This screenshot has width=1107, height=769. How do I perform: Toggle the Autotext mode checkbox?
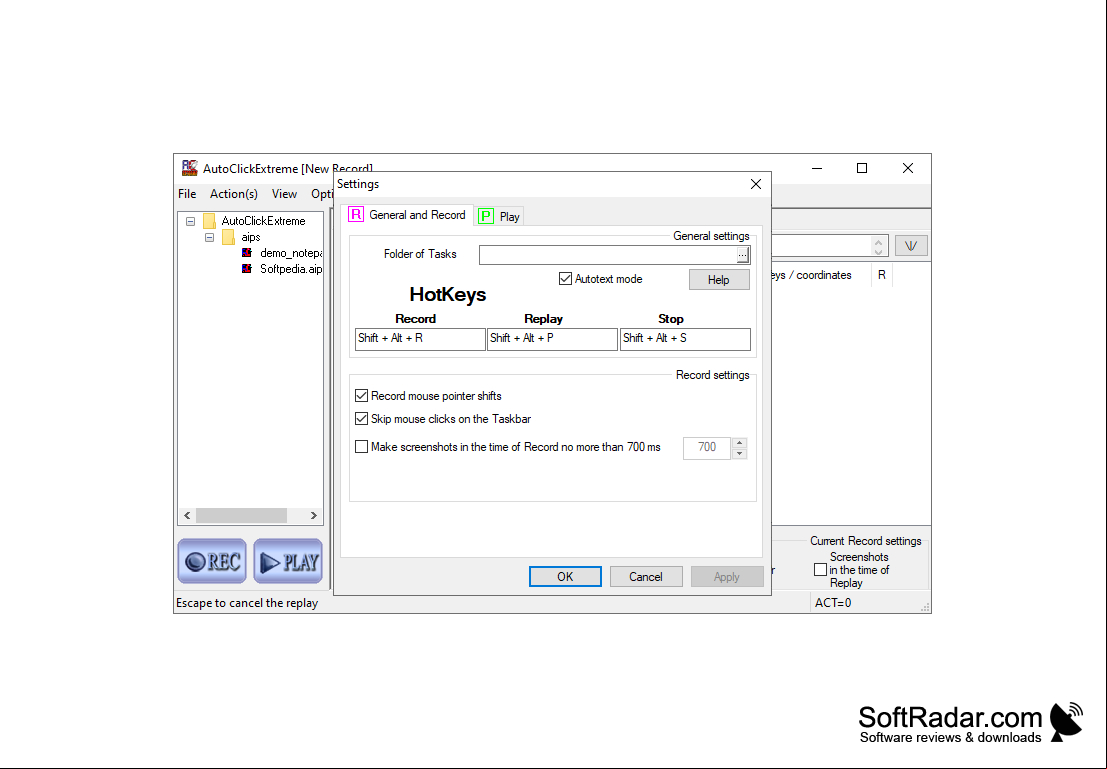tap(565, 279)
